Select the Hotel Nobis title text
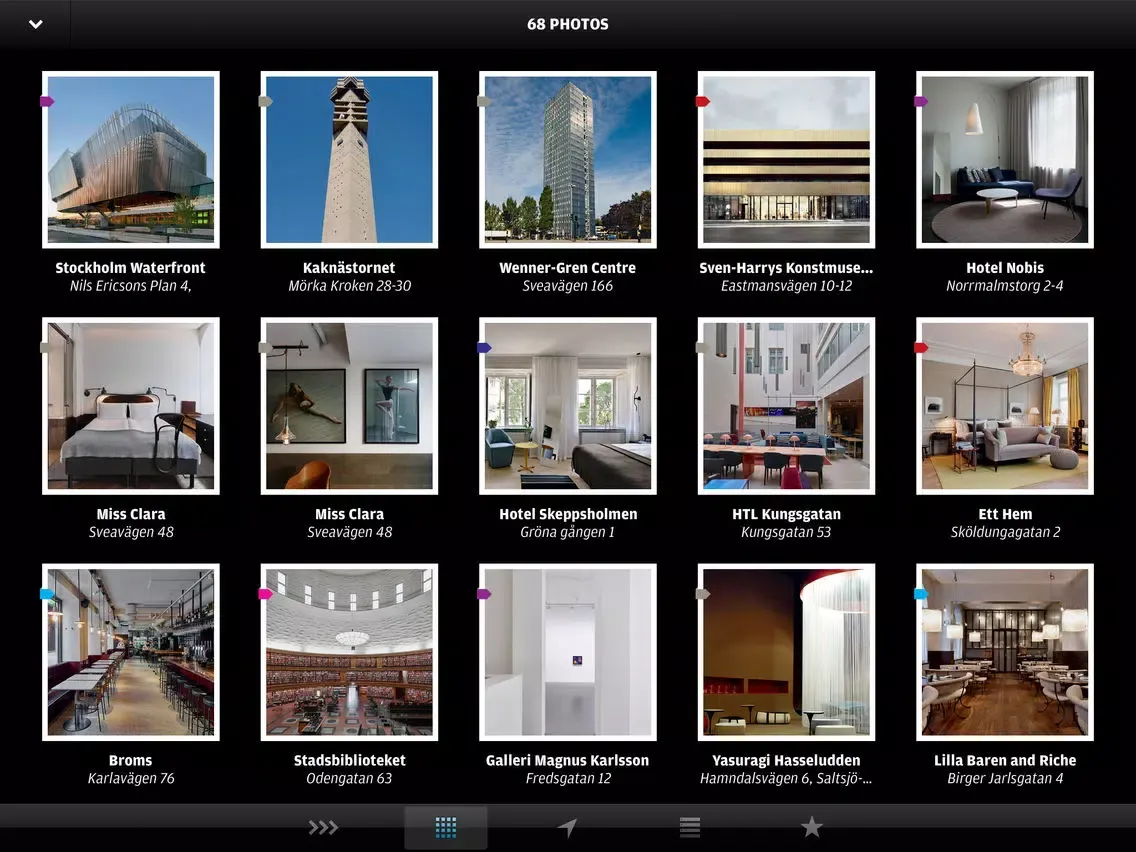The width and height of the screenshot is (1136, 852). [1005, 267]
